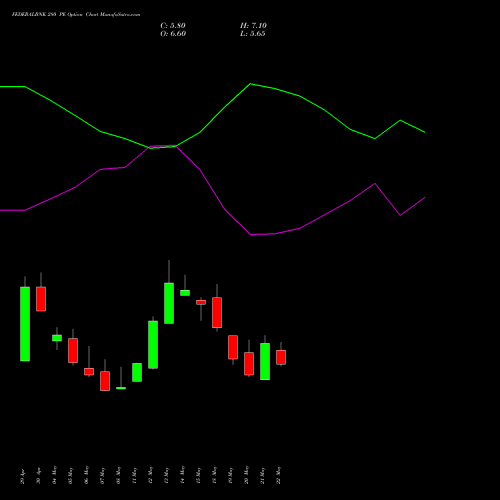The width and height of the screenshot is (500, 500).
Task: Click the green indicator line's peak
Action: (251, 84)
